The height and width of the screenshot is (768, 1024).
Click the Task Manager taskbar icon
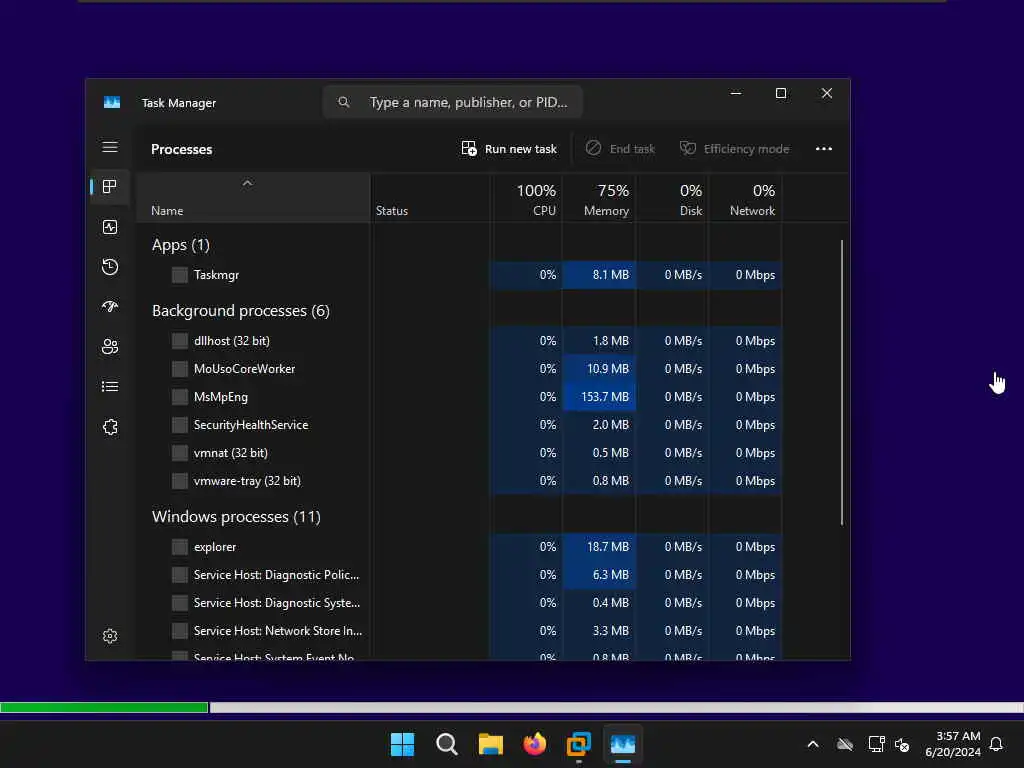[622, 744]
